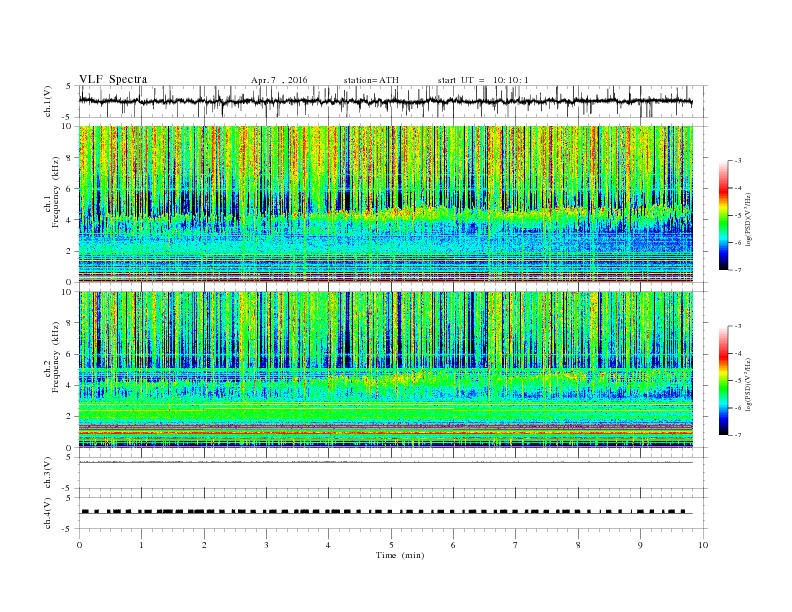Click the log(PSD) label beside upper colorbar
792x612 pixels.
point(748,220)
